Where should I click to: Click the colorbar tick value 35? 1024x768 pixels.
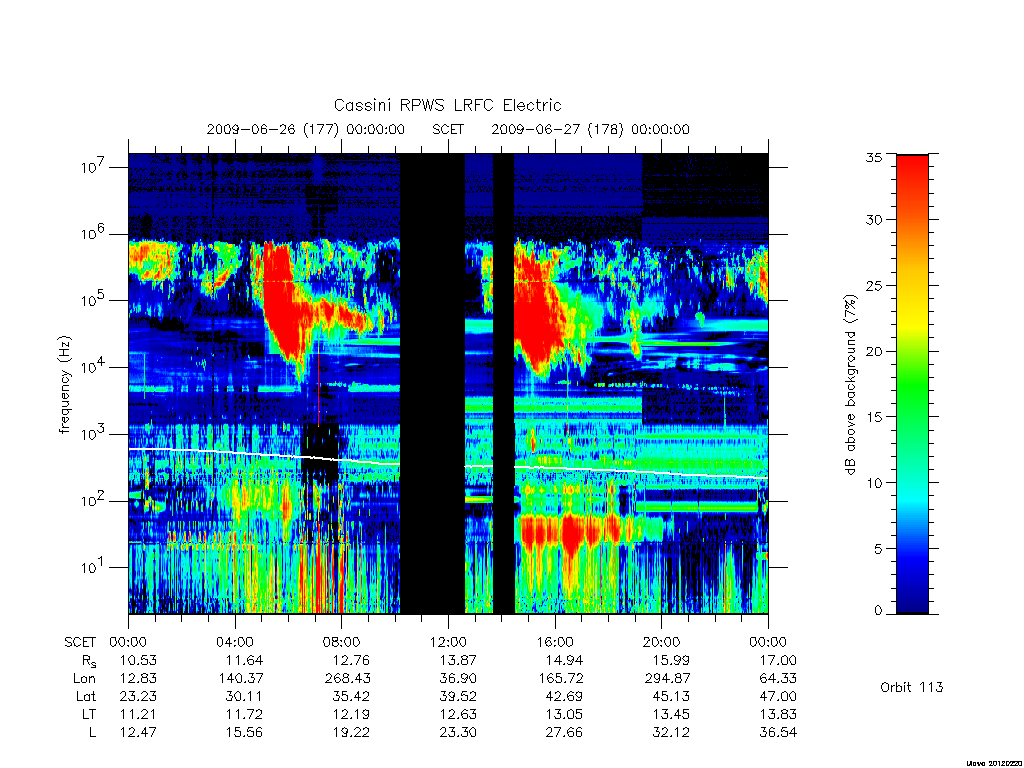tap(874, 157)
